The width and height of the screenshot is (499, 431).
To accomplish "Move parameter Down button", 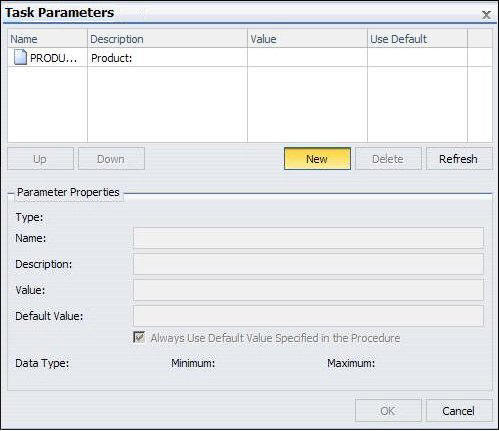I will point(111,159).
